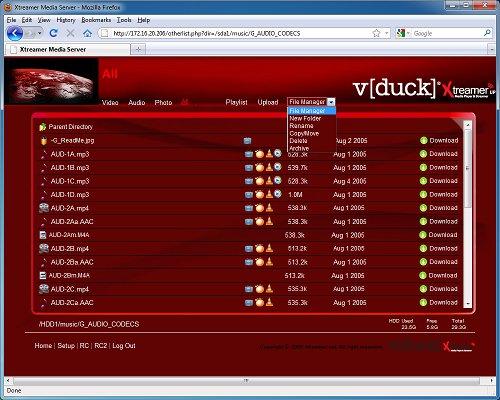Image resolution: width=500 pixels, height=400 pixels.
Task: Click Firefox's back arrow button
Action: click(15, 33)
